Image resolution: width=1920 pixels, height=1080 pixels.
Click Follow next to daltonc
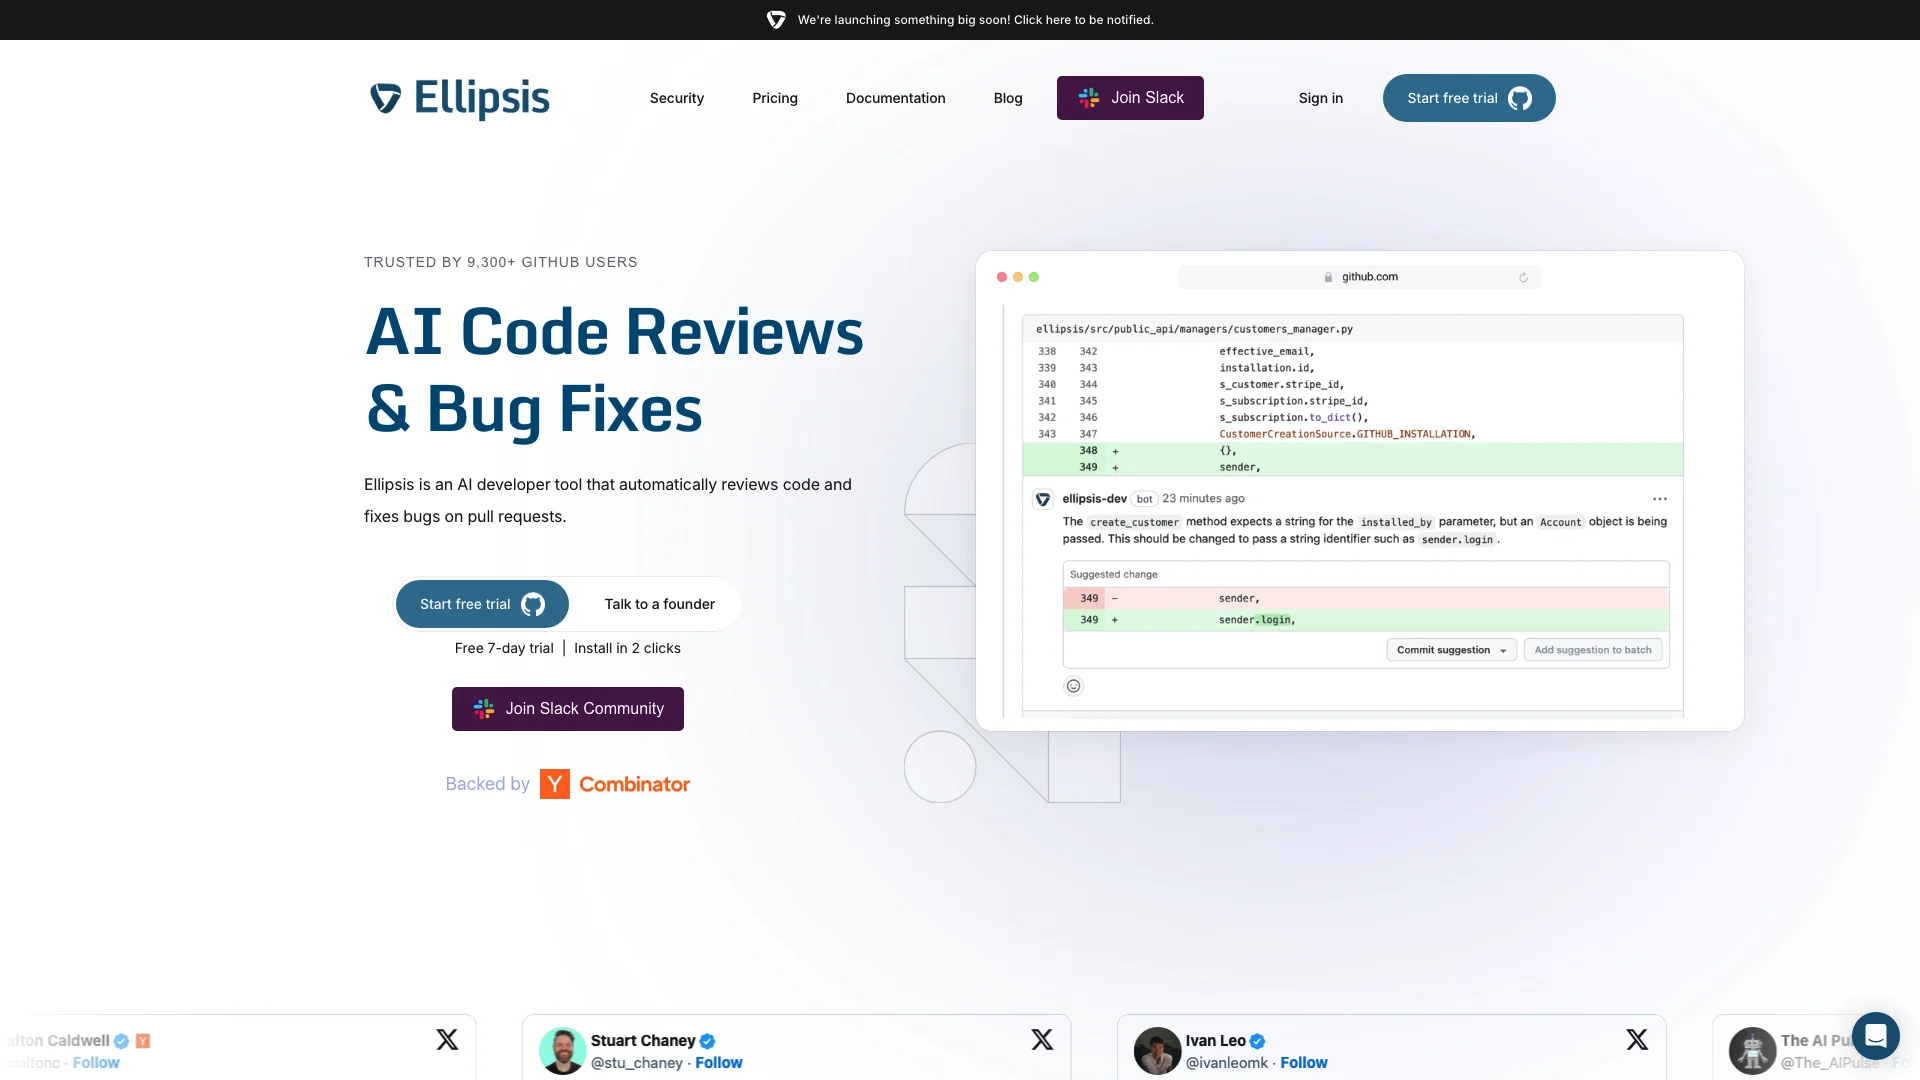[x=96, y=1063]
